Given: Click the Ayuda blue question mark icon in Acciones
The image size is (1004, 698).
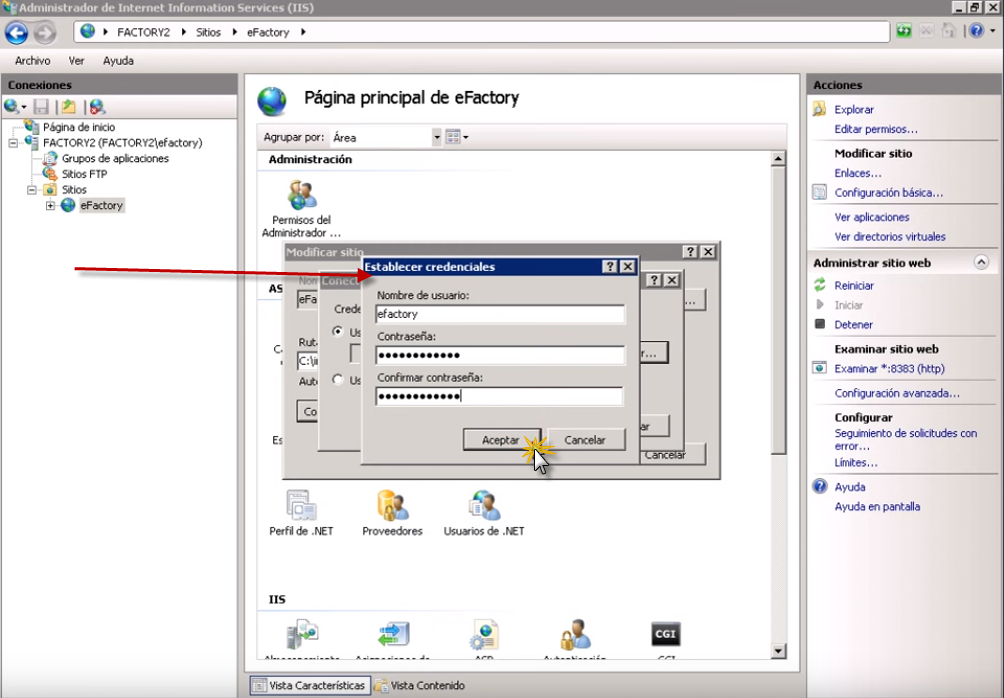Looking at the screenshot, I should point(820,486).
